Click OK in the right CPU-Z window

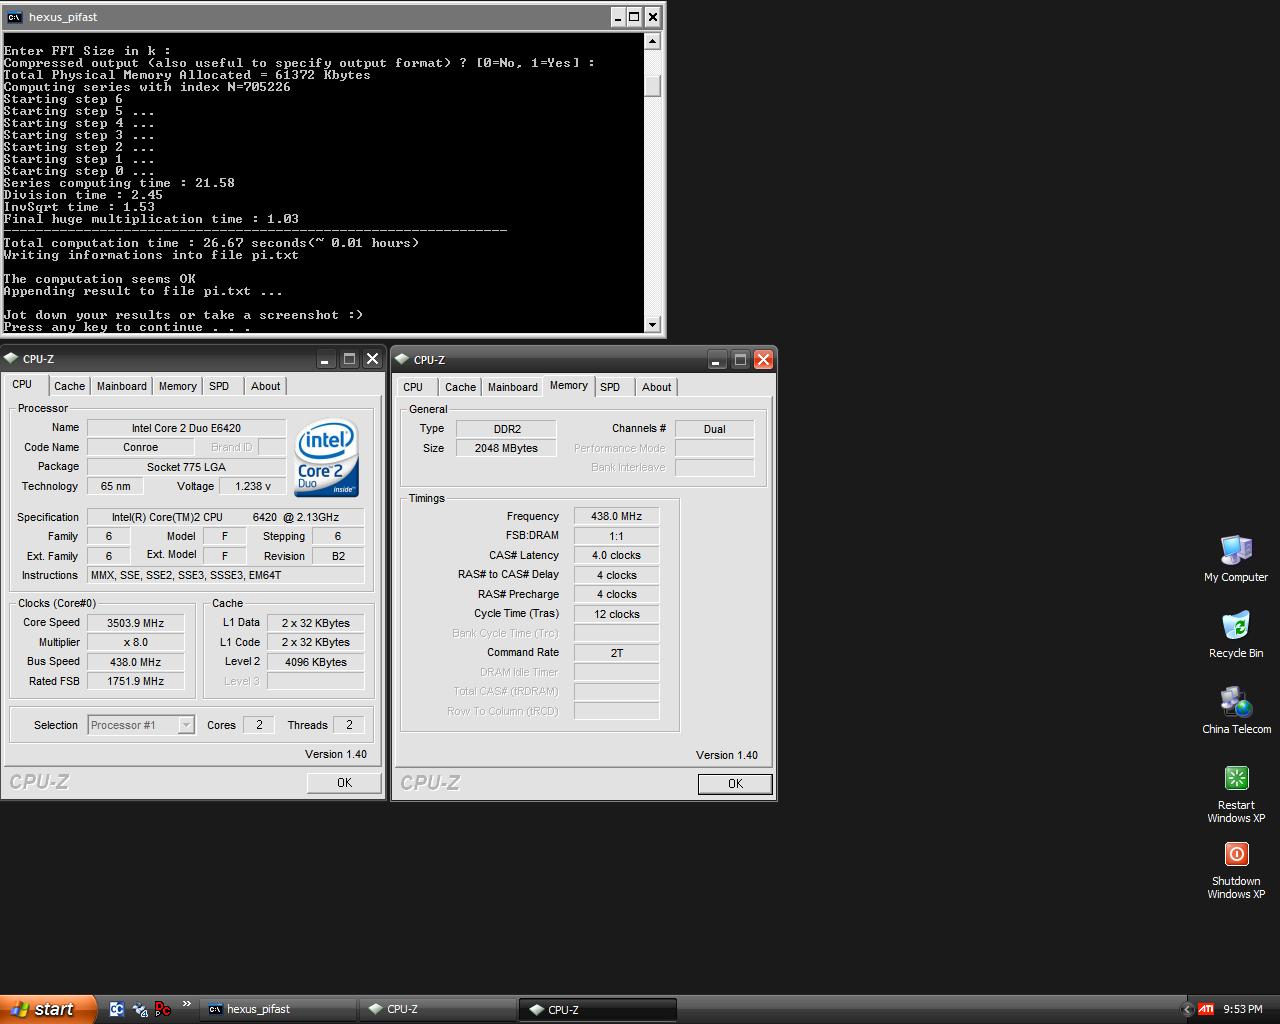coord(735,783)
